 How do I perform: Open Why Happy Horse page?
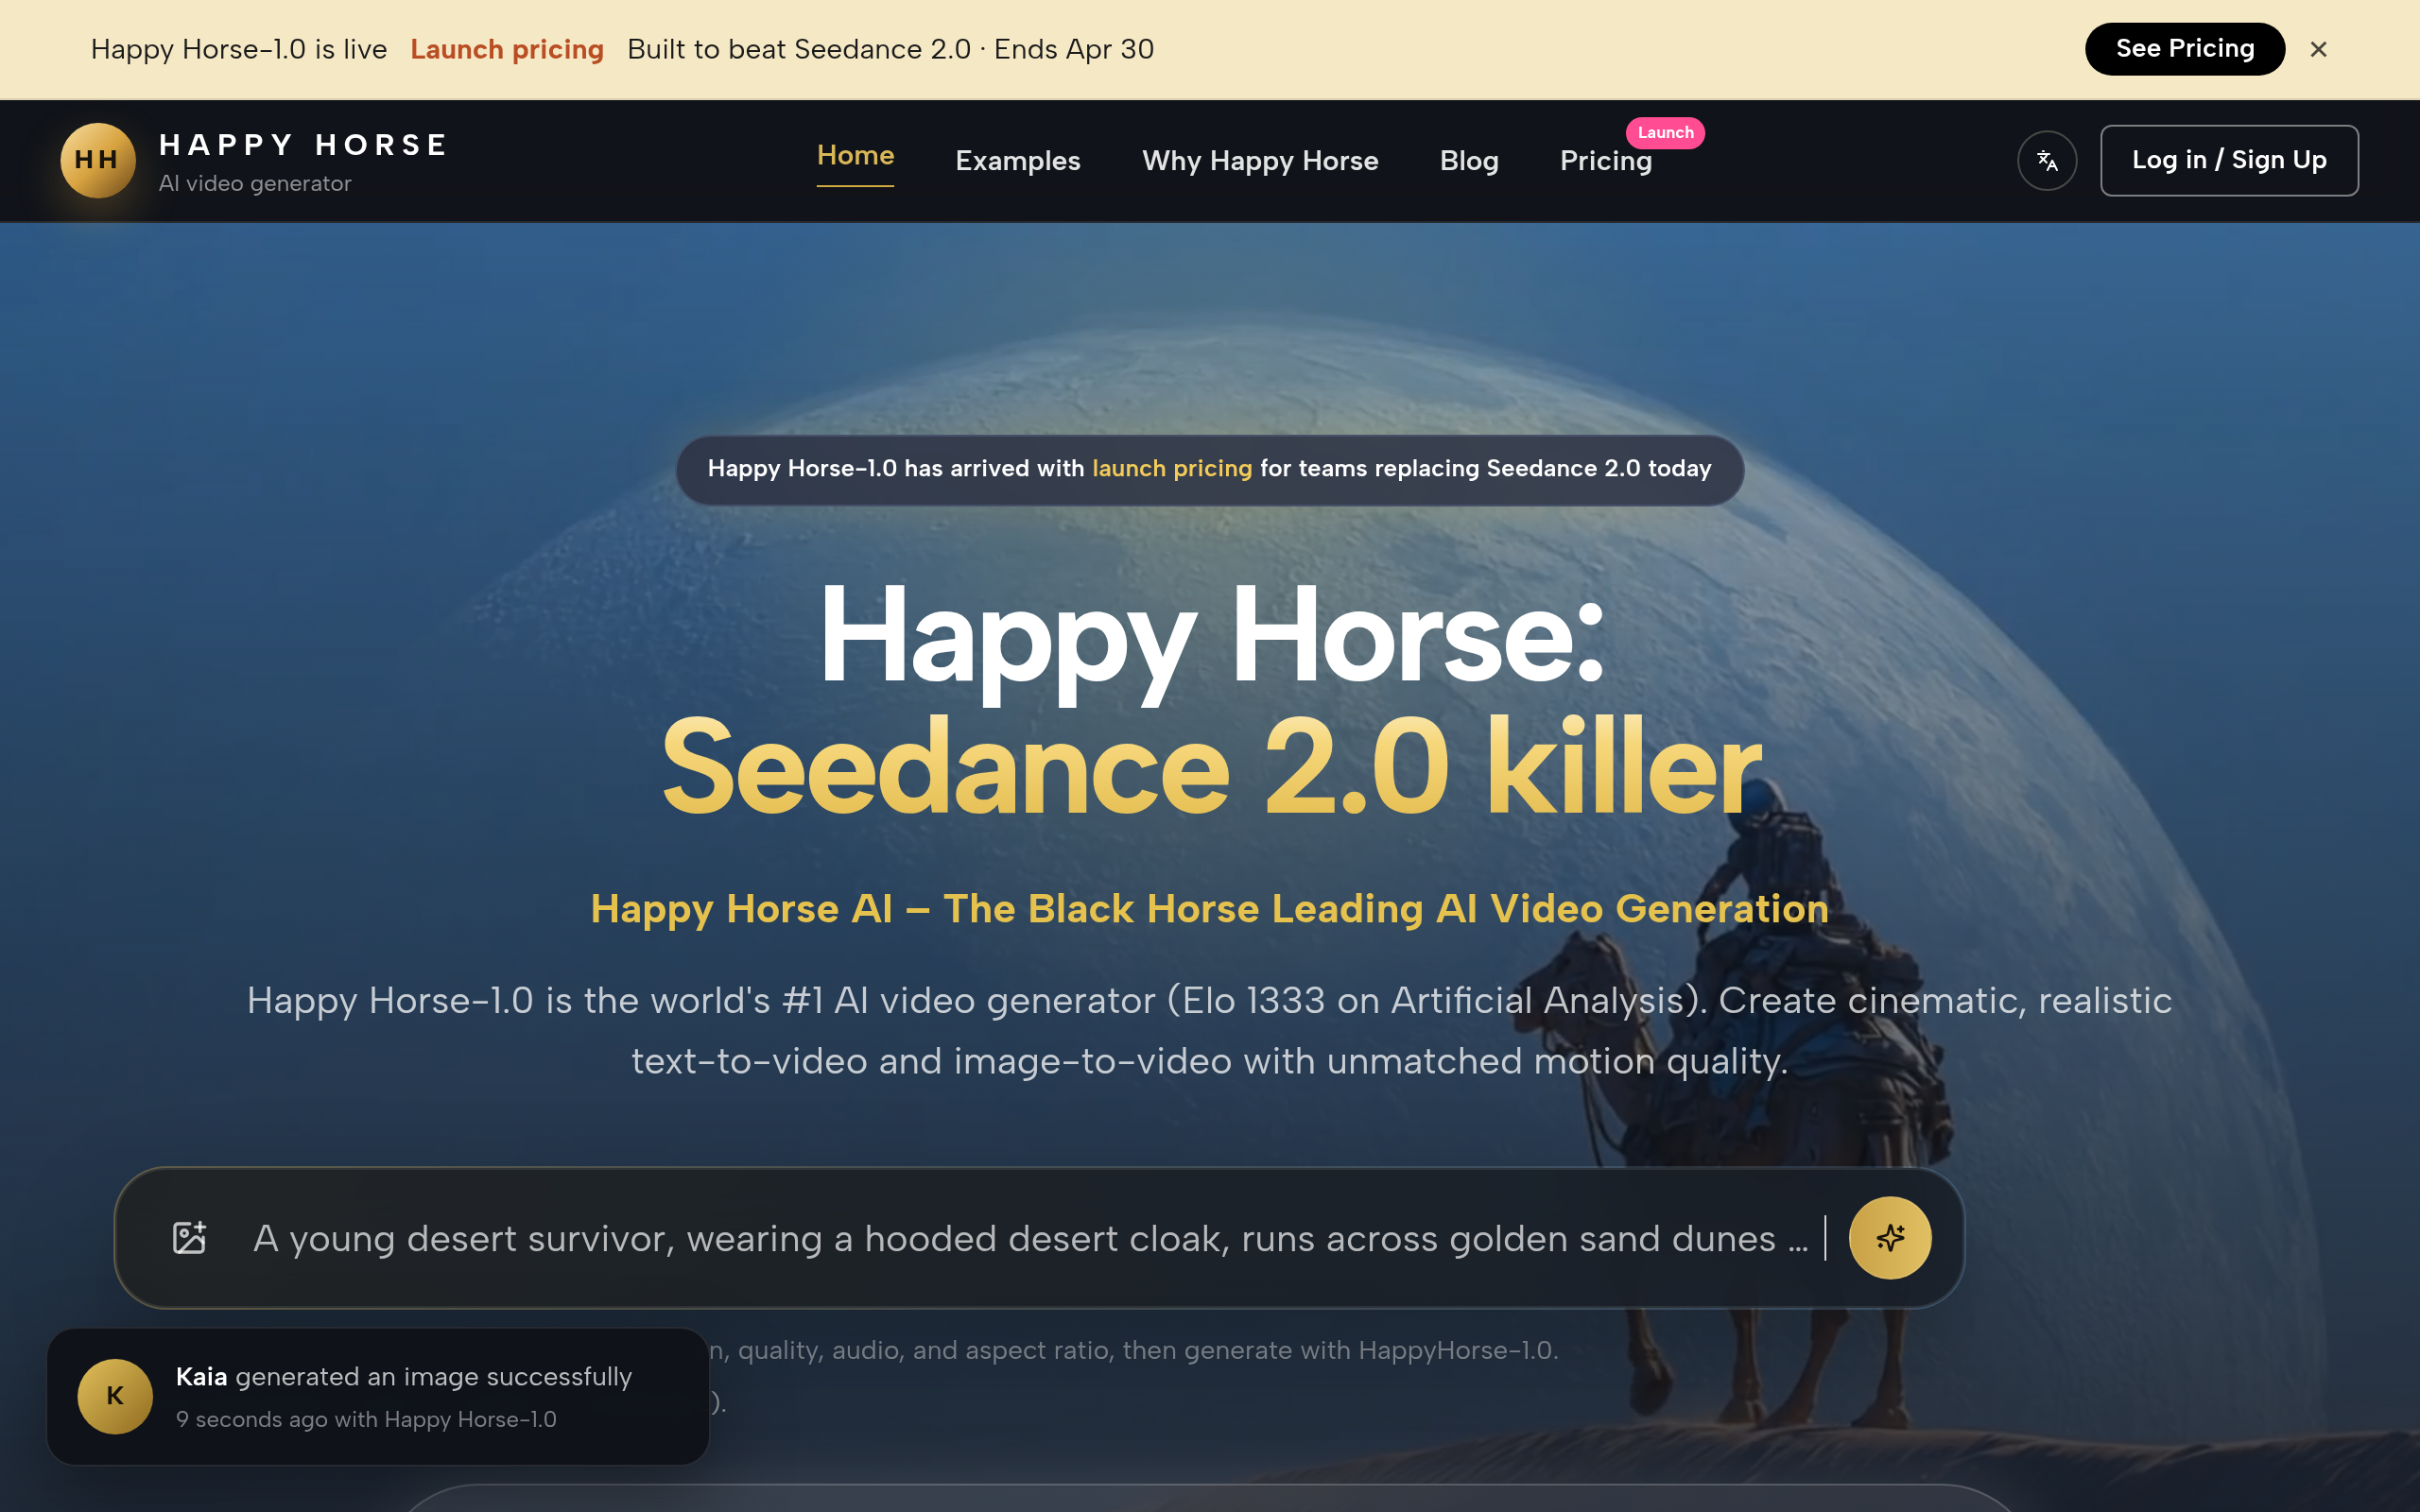coord(1260,161)
